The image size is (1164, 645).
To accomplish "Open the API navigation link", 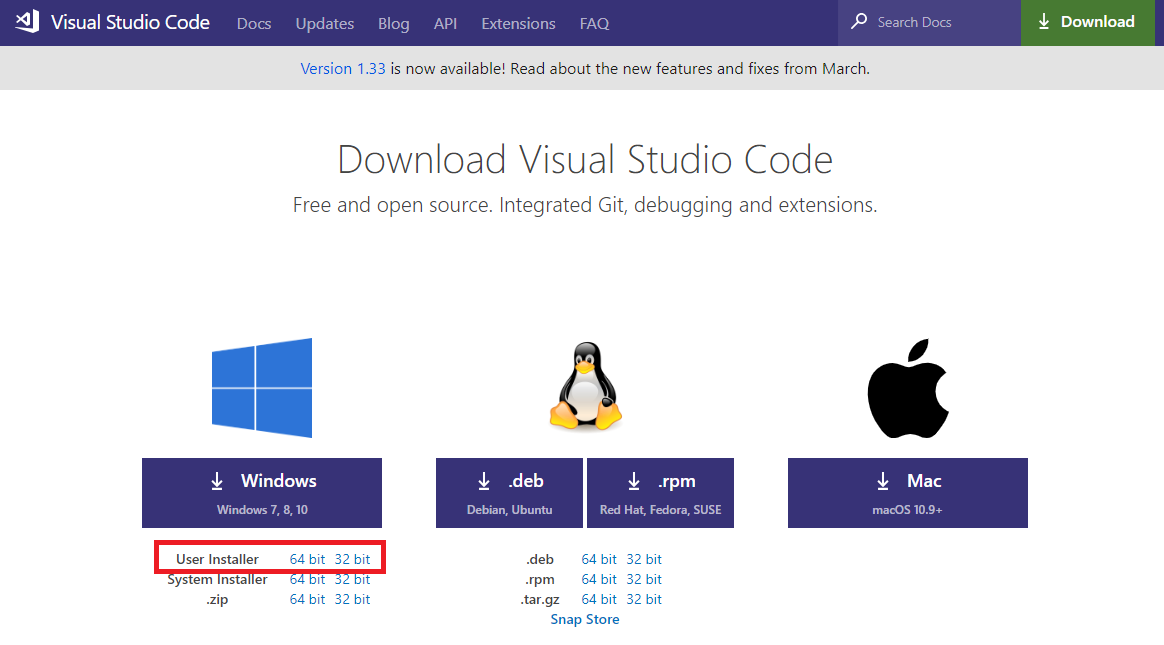I will point(445,24).
